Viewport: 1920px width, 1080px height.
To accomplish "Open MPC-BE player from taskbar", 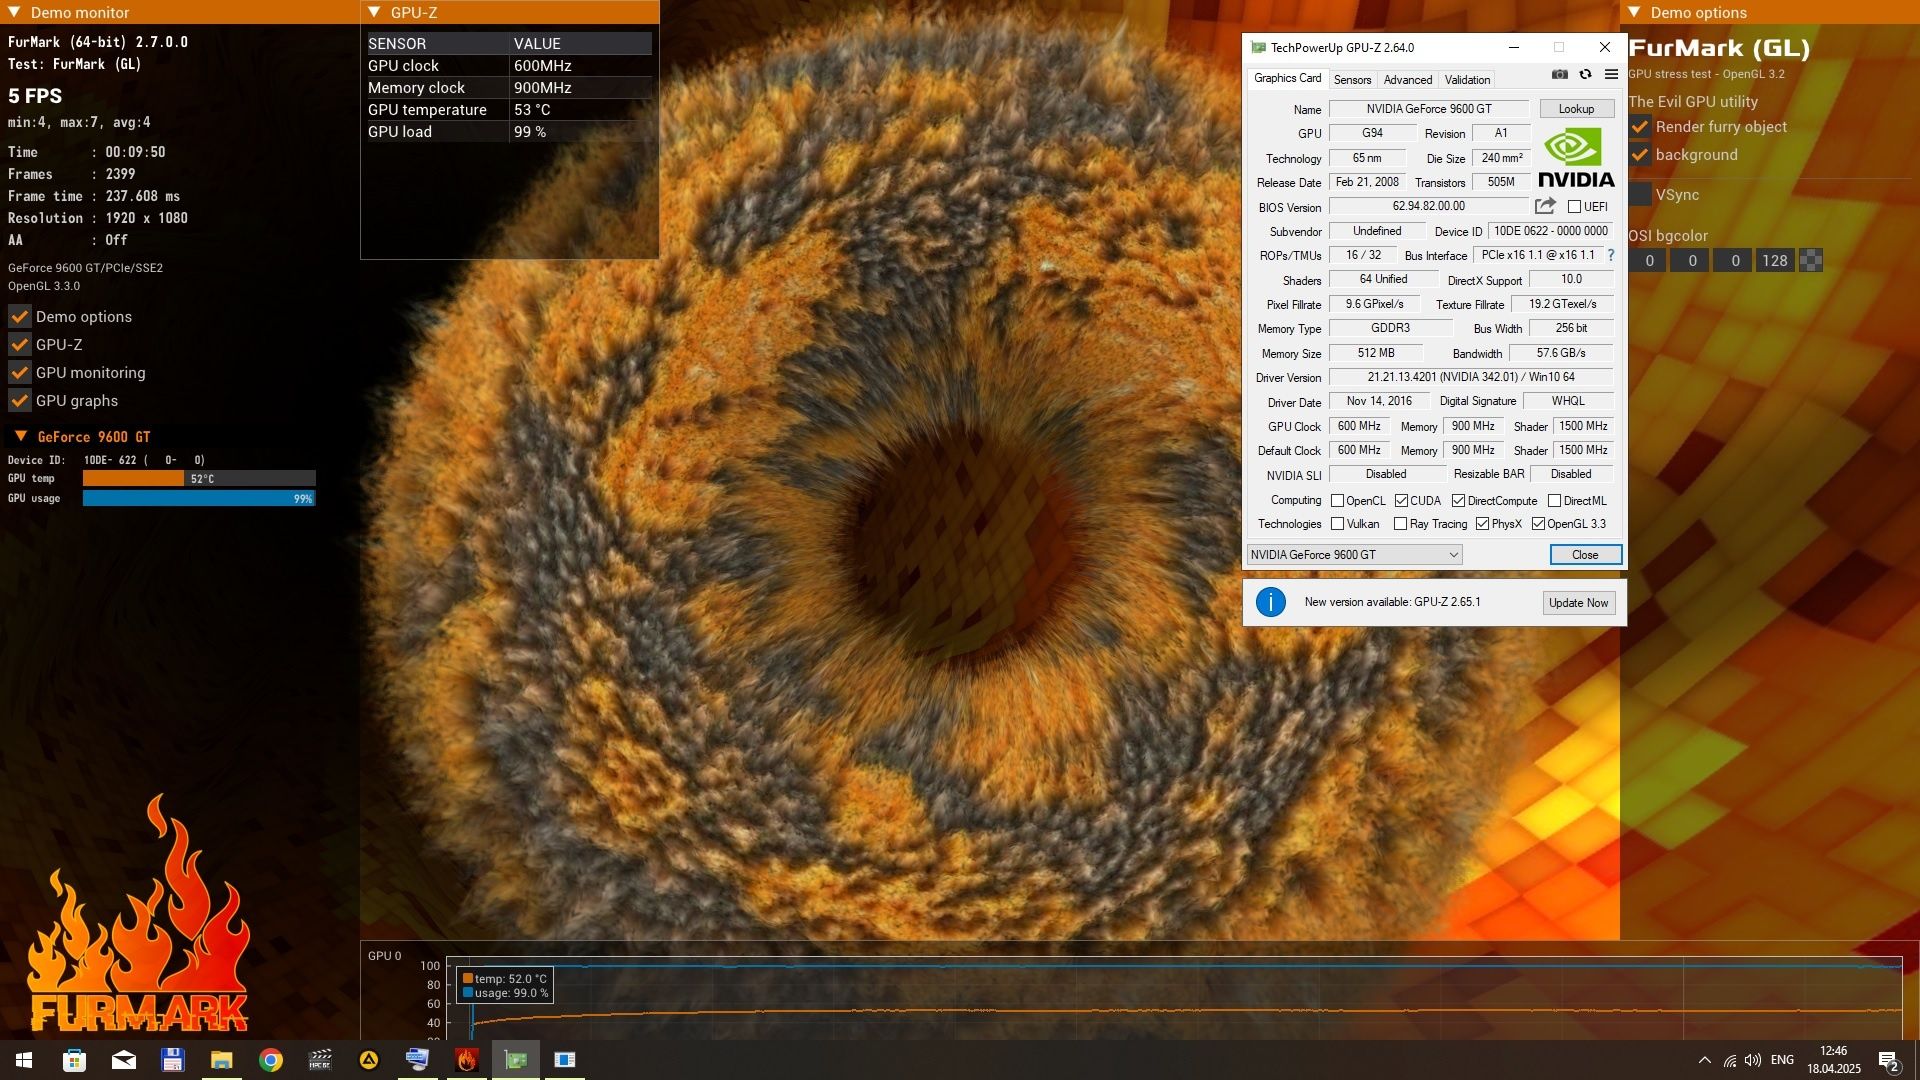I will 320,1060.
